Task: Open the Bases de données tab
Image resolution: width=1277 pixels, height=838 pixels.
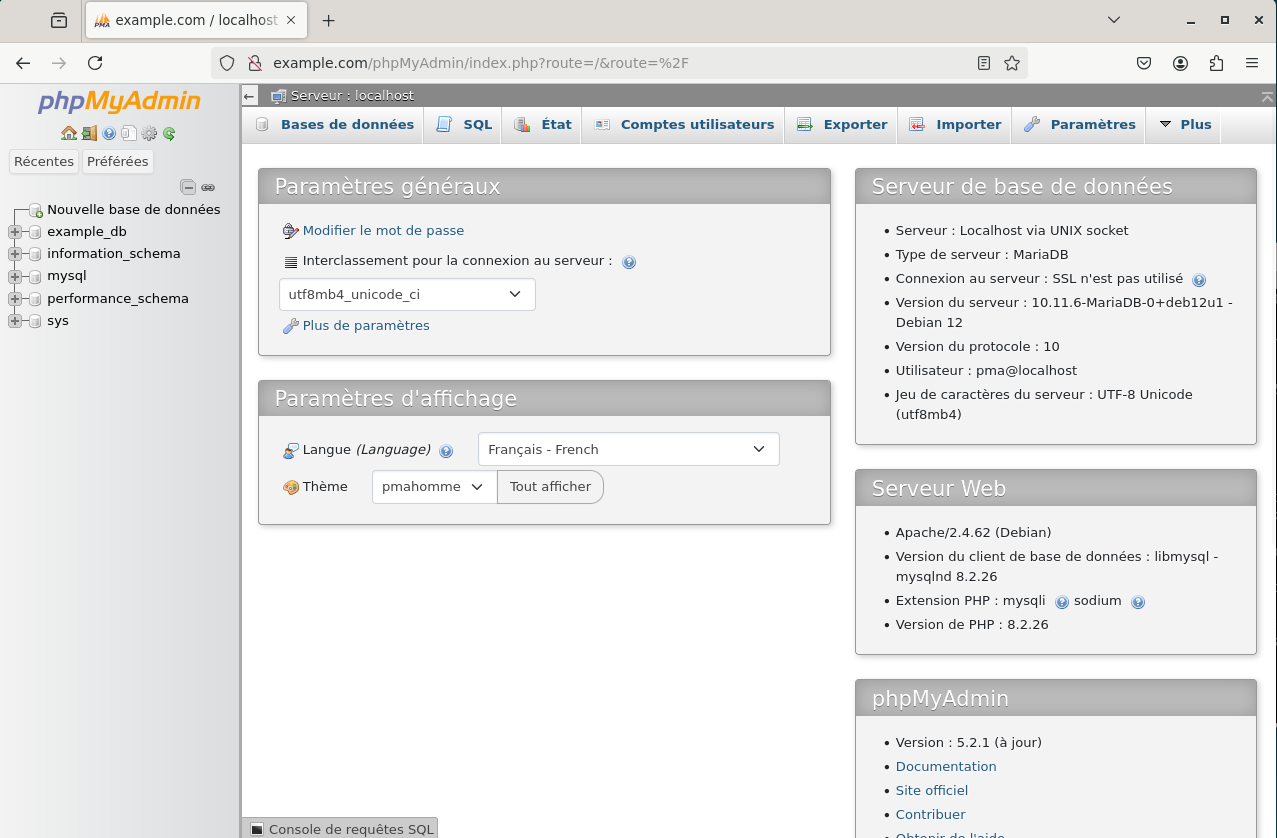Action: (335, 125)
